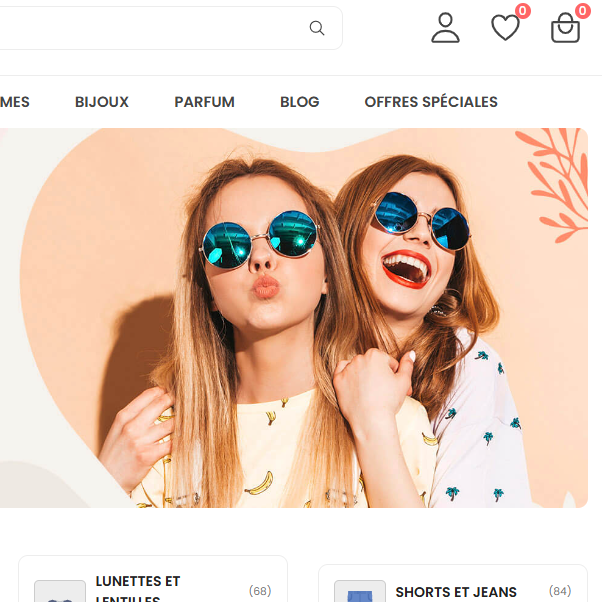Open the user account icon
This screenshot has height=602, width=602.
[x=445, y=28]
